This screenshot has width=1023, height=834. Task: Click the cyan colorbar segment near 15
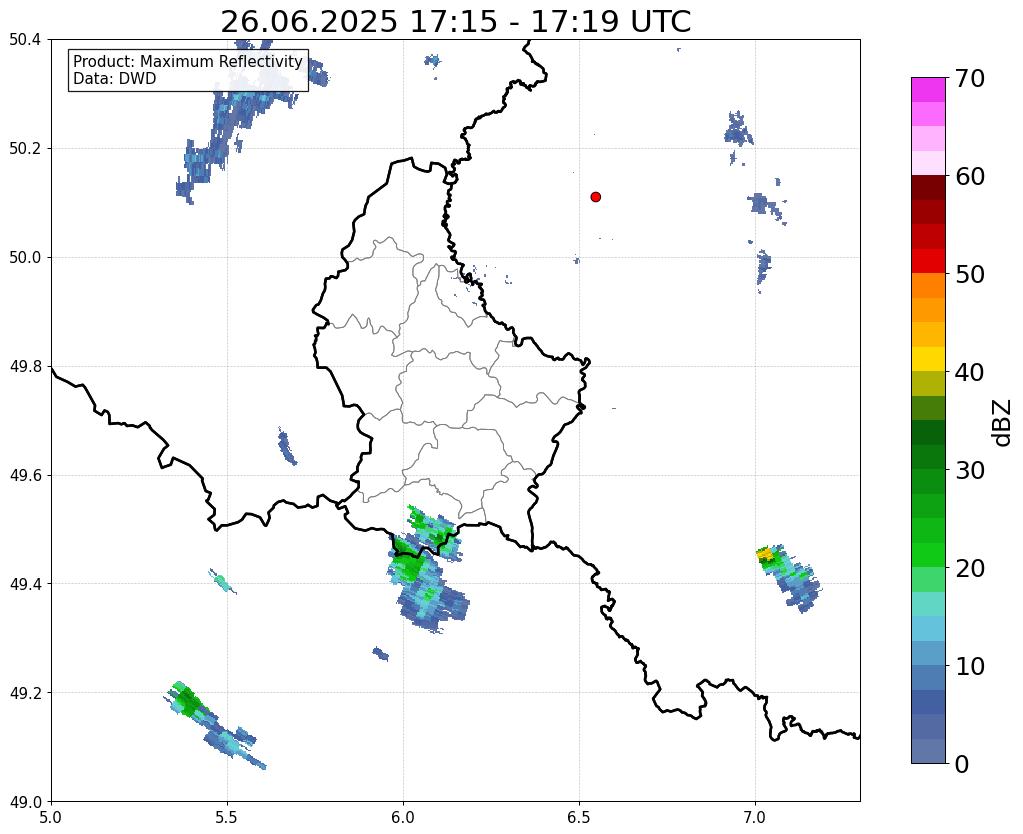(x=928, y=604)
